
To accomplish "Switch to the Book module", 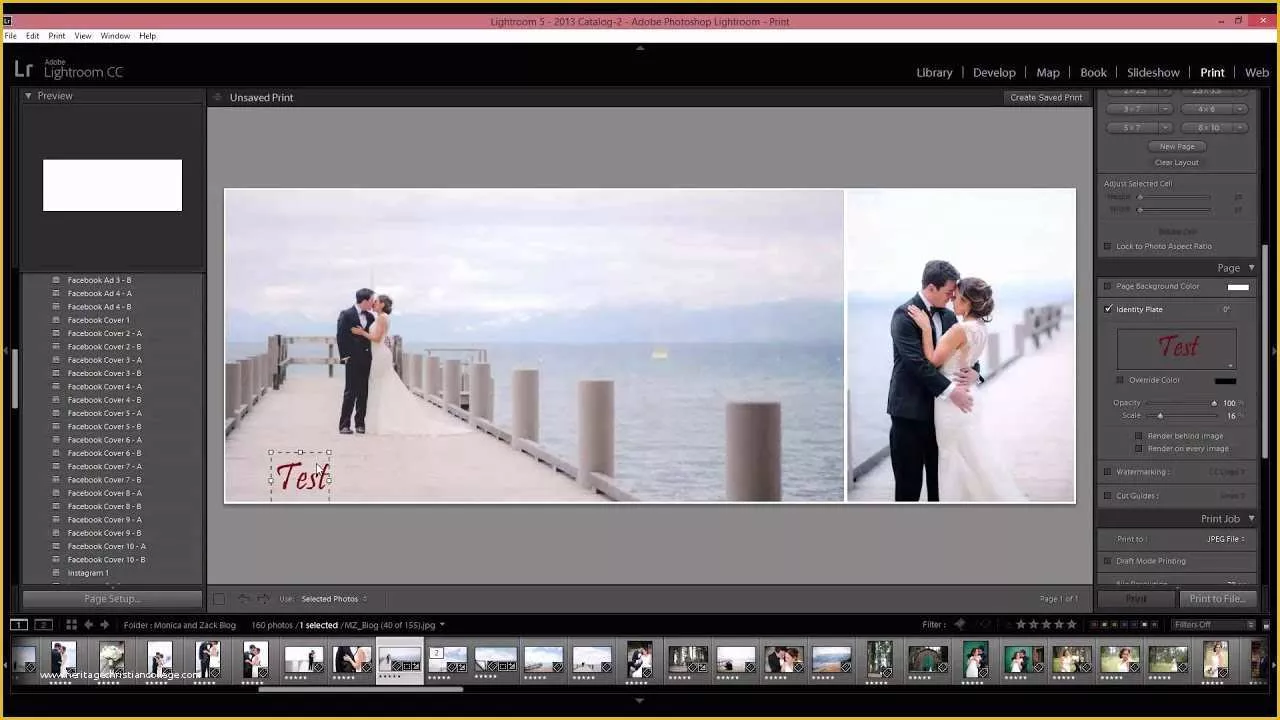I will (1093, 72).
